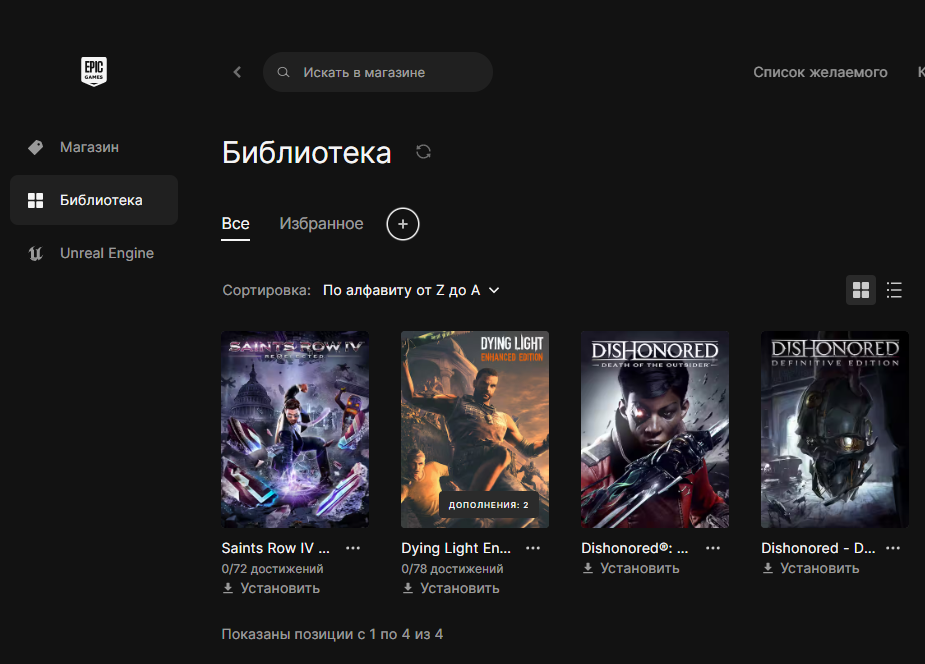925x664 pixels.
Task: Click Dying Light En... title text
Action: tap(456, 548)
